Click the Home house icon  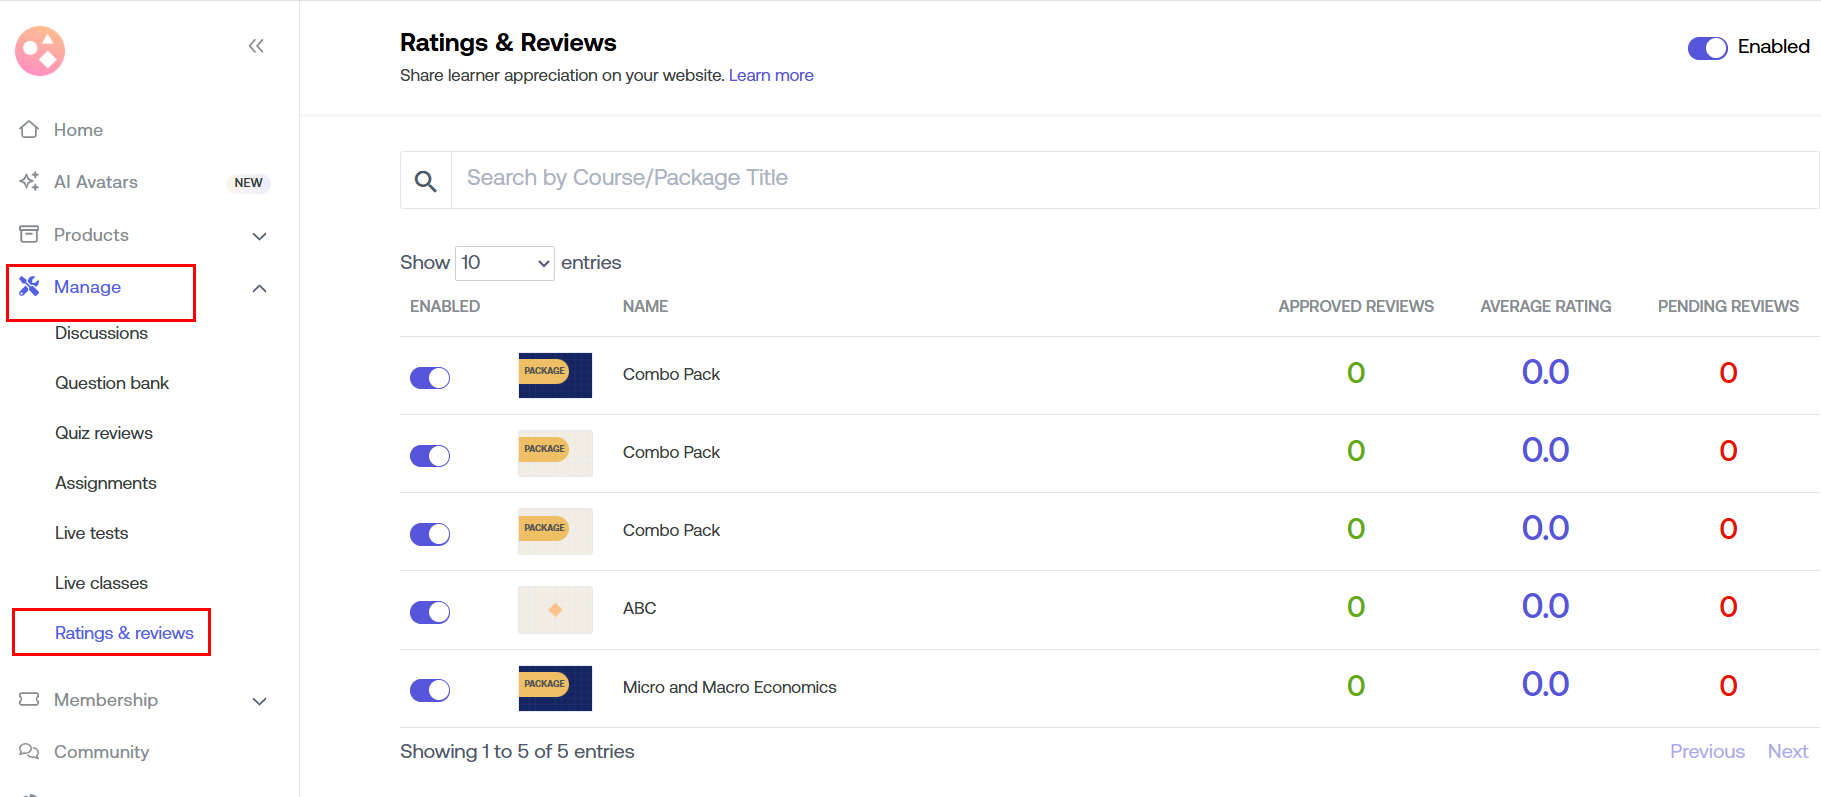(x=29, y=130)
